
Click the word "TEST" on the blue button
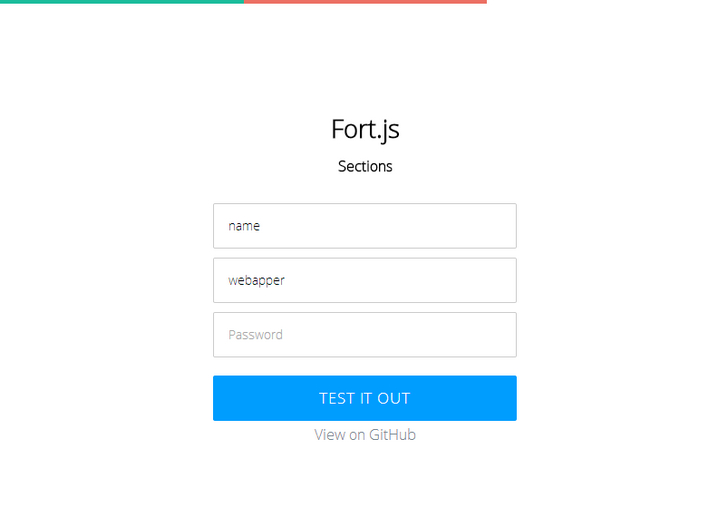coord(337,398)
